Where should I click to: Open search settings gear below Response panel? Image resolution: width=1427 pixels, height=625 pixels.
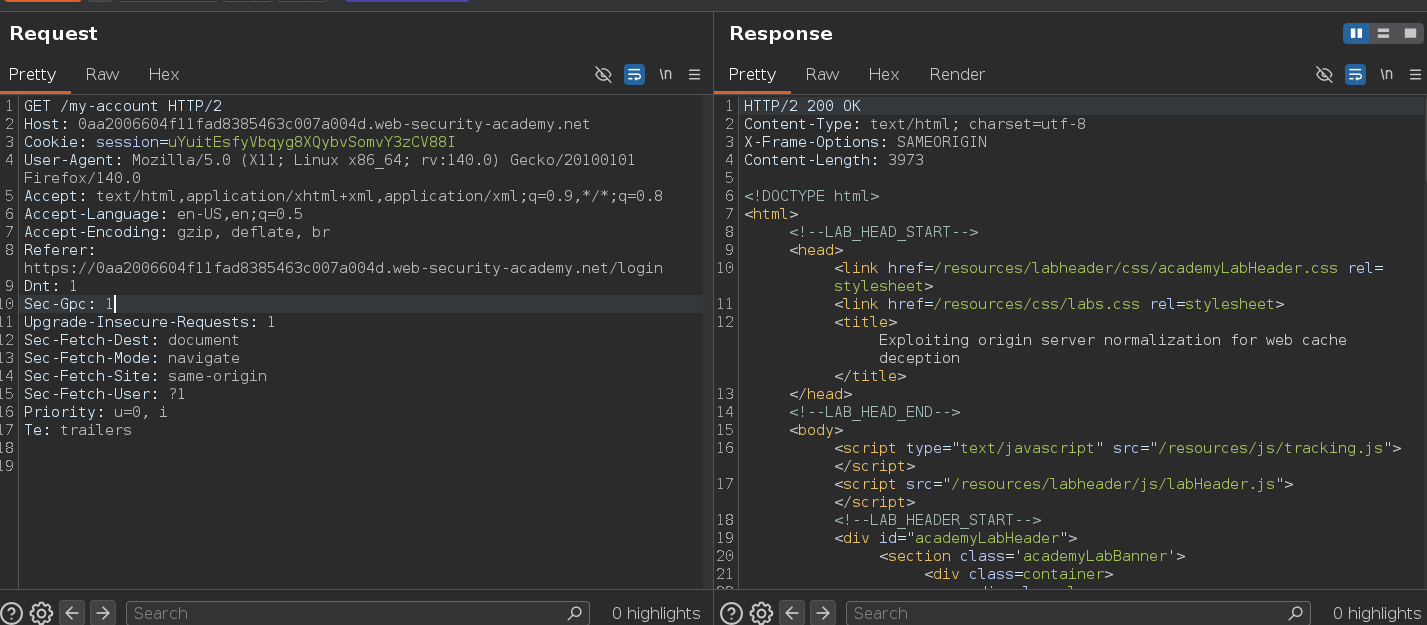pos(761,613)
